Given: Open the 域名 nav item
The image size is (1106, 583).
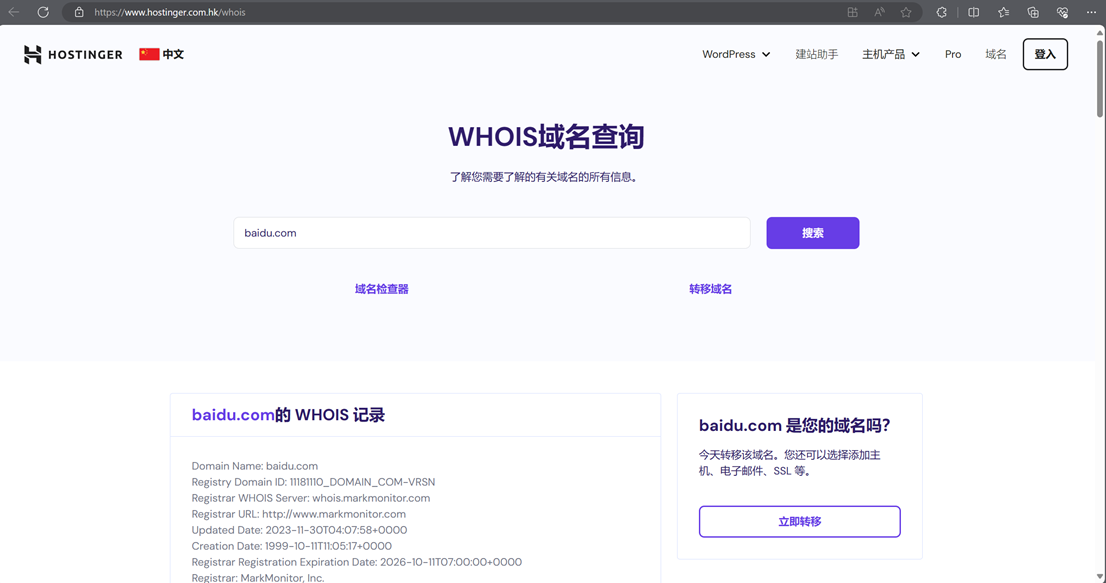Looking at the screenshot, I should click(x=996, y=54).
